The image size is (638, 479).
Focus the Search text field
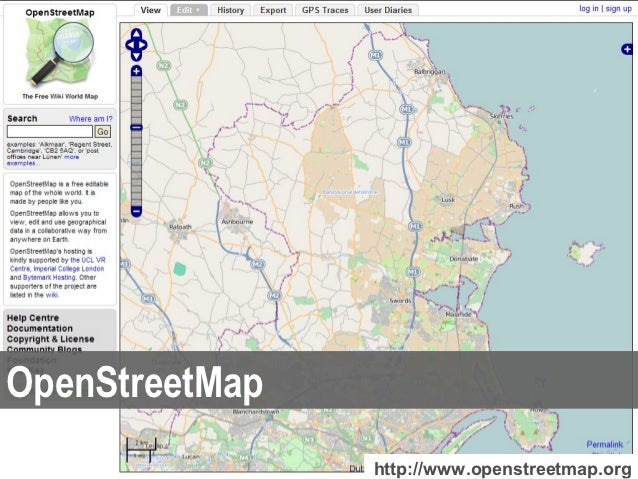(49, 132)
